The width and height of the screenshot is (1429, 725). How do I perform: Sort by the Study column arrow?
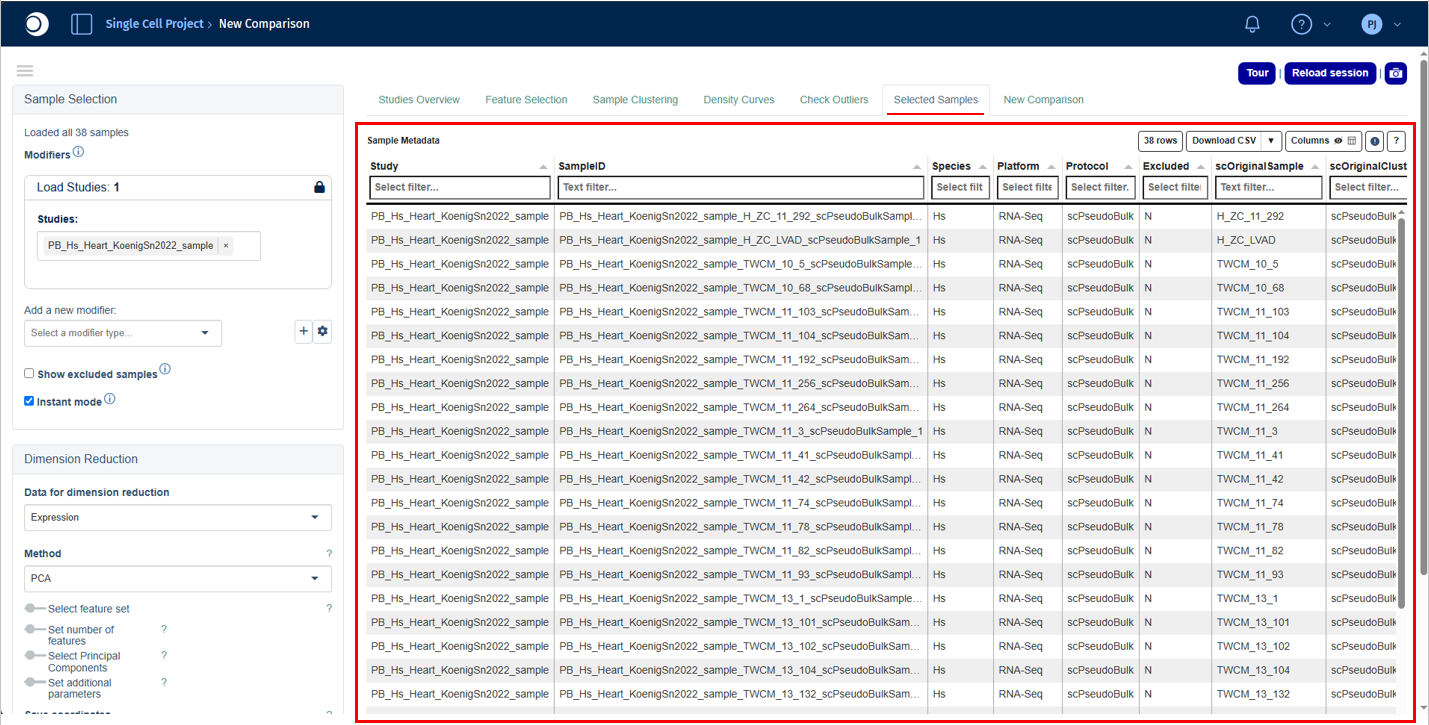pos(543,166)
